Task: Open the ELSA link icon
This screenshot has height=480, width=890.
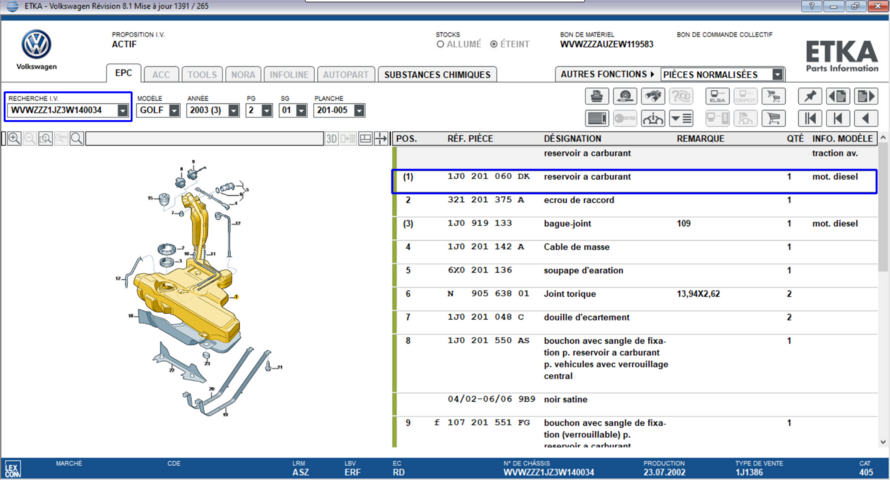Action: [717, 96]
